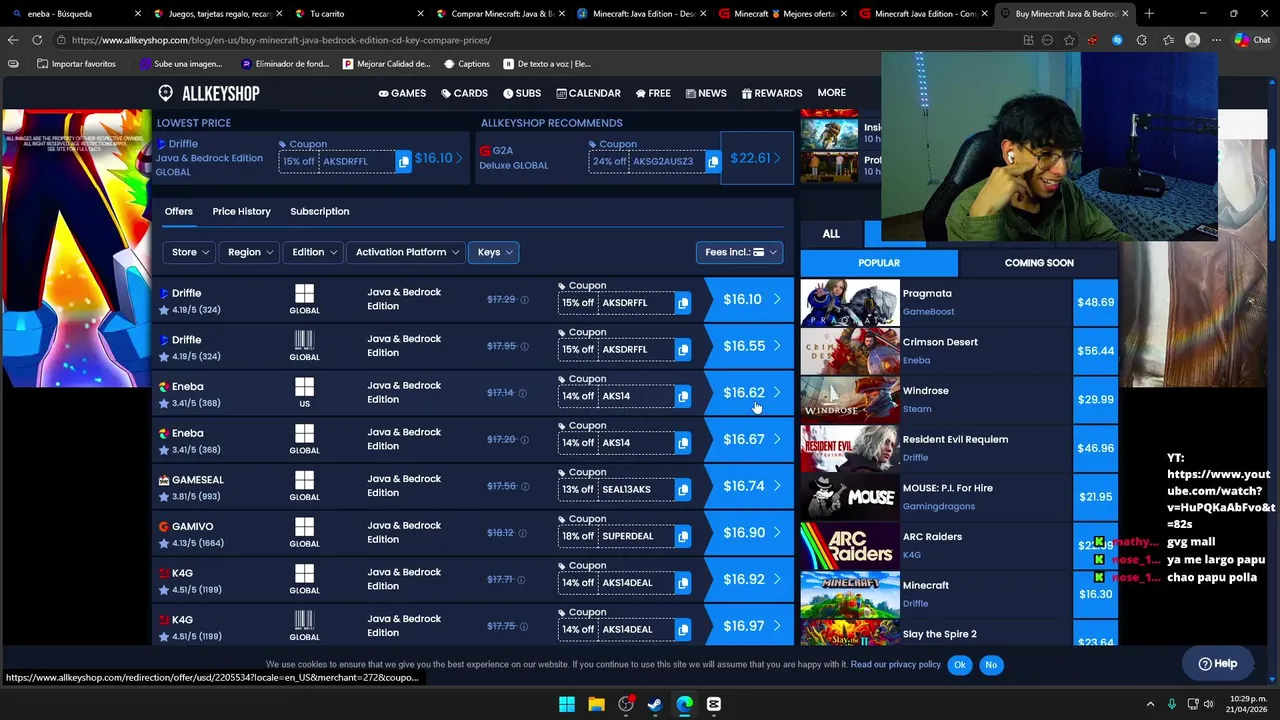Switch to the Subscription tab
The height and width of the screenshot is (720, 1280).
(320, 211)
